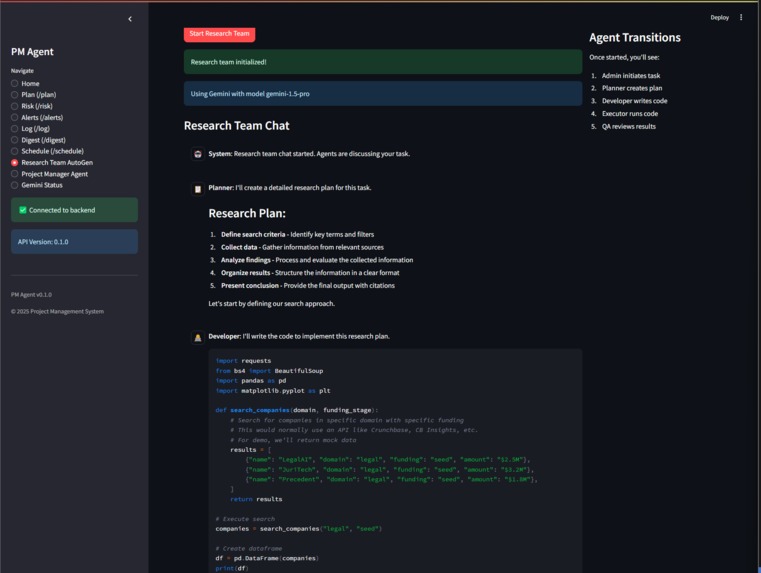Click the Present conclusion plan step
Screen dimensions: 761x573
coord(308,286)
